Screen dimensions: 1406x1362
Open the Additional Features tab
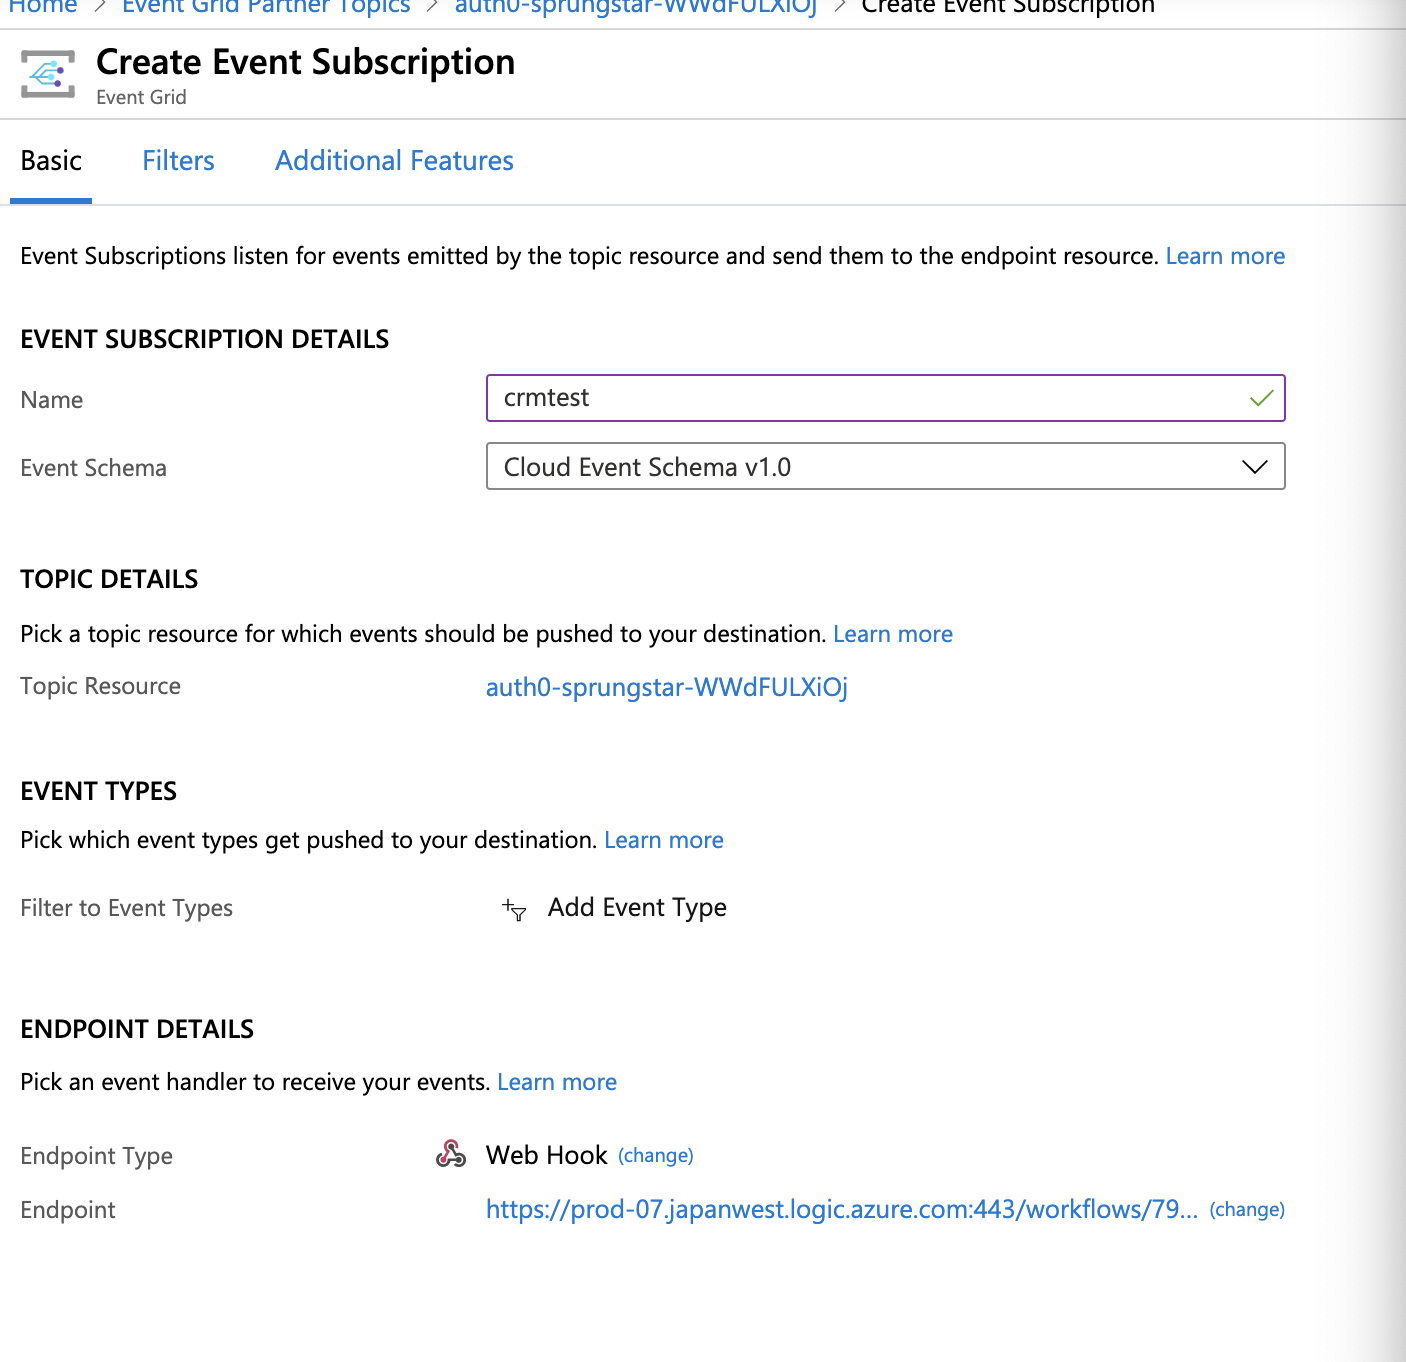(x=394, y=161)
